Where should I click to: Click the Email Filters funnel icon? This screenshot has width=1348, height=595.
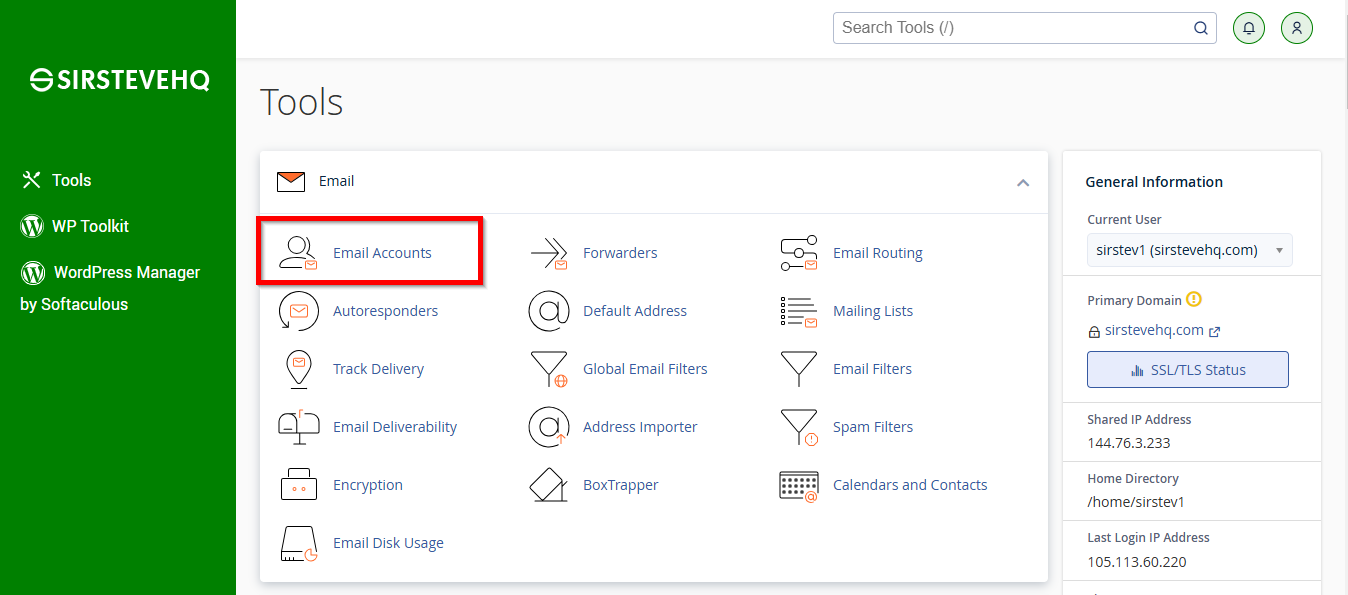[798, 369]
